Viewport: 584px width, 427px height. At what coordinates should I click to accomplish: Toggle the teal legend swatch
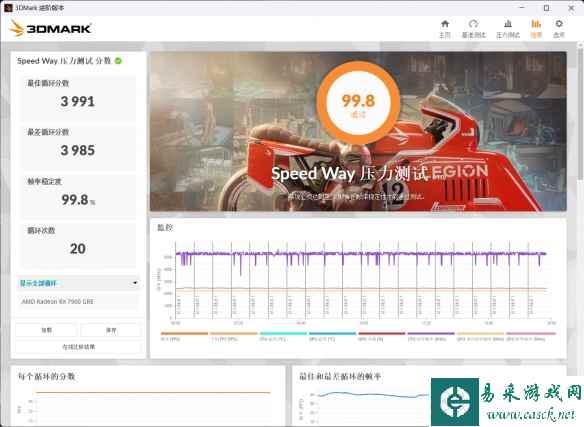[283, 333]
